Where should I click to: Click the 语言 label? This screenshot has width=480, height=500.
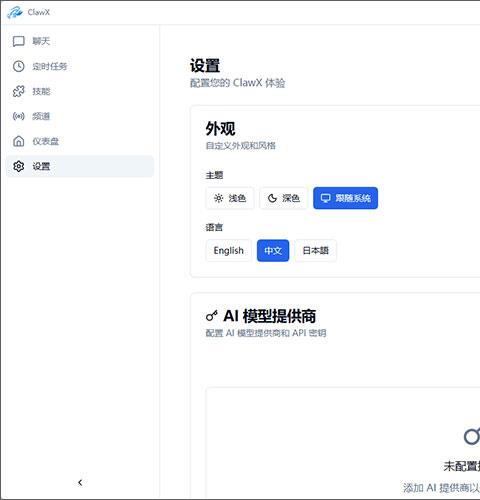coord(214,227)
